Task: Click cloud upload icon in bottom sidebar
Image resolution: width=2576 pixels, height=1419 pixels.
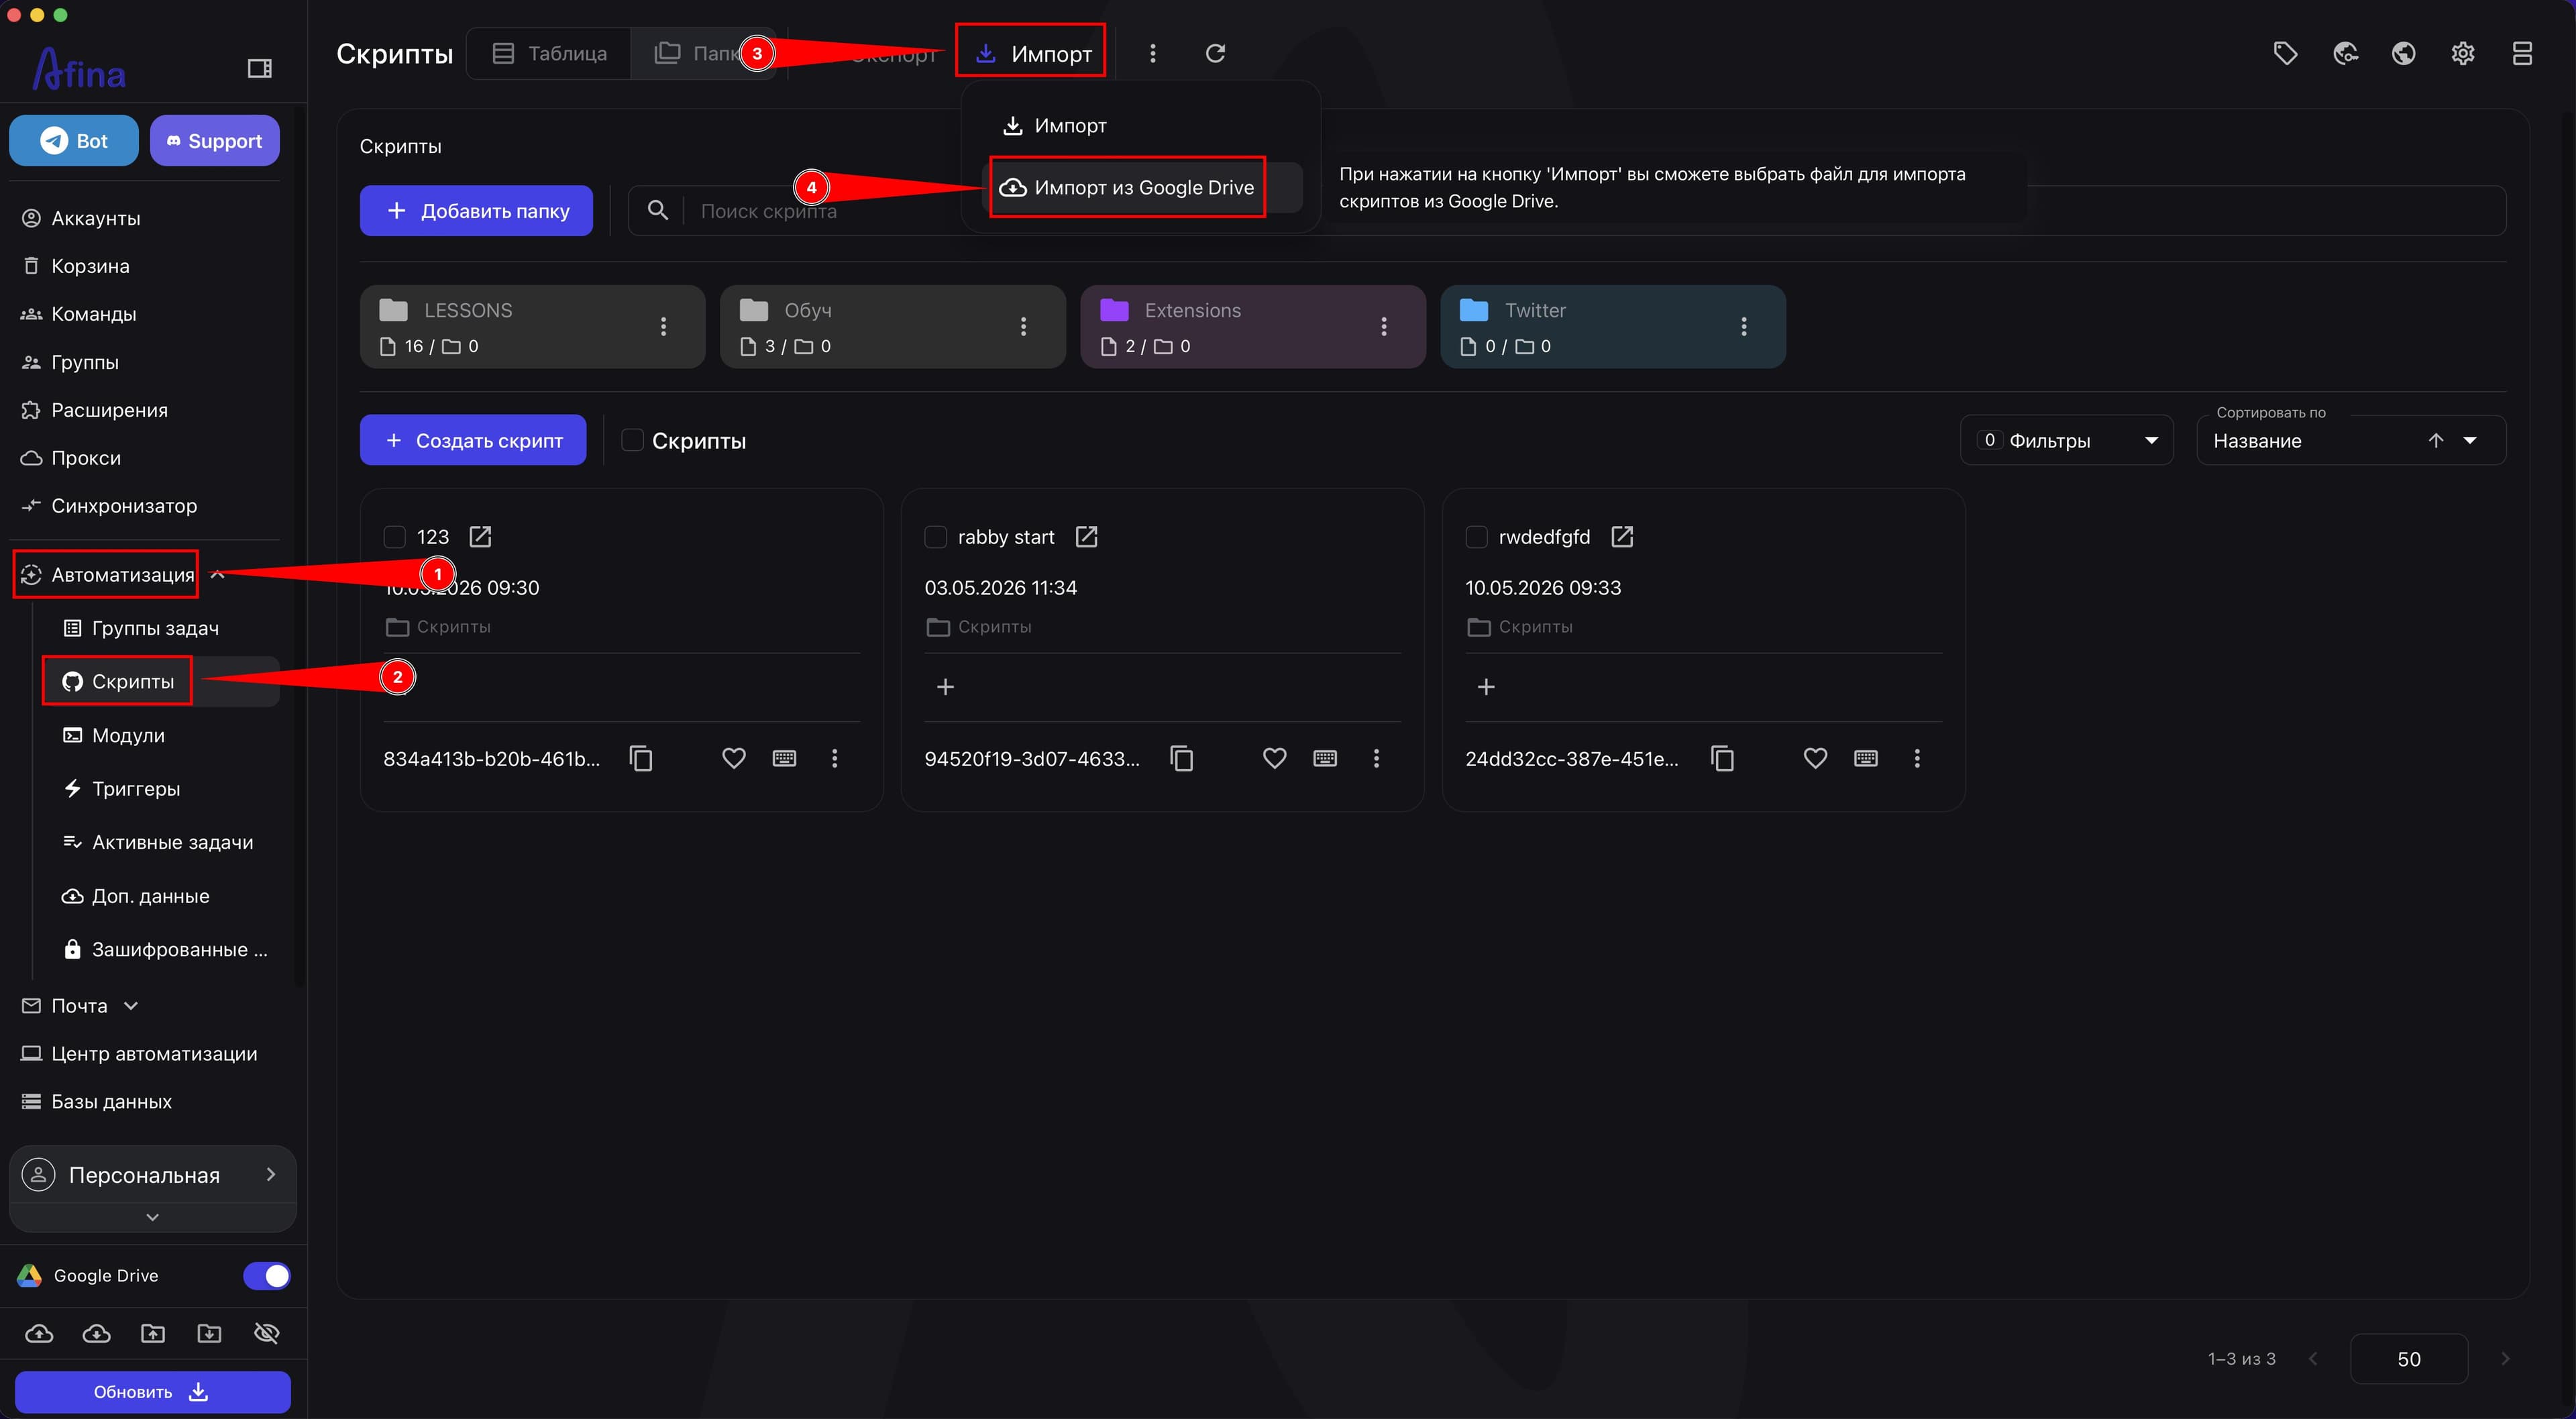Action: pyautogui.click(x=39, y=1333)
